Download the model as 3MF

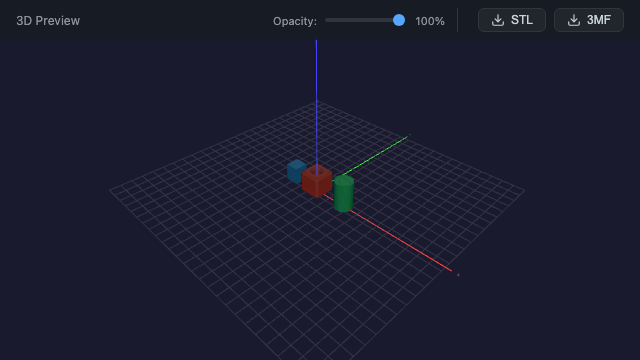click(x=589, y=20)
